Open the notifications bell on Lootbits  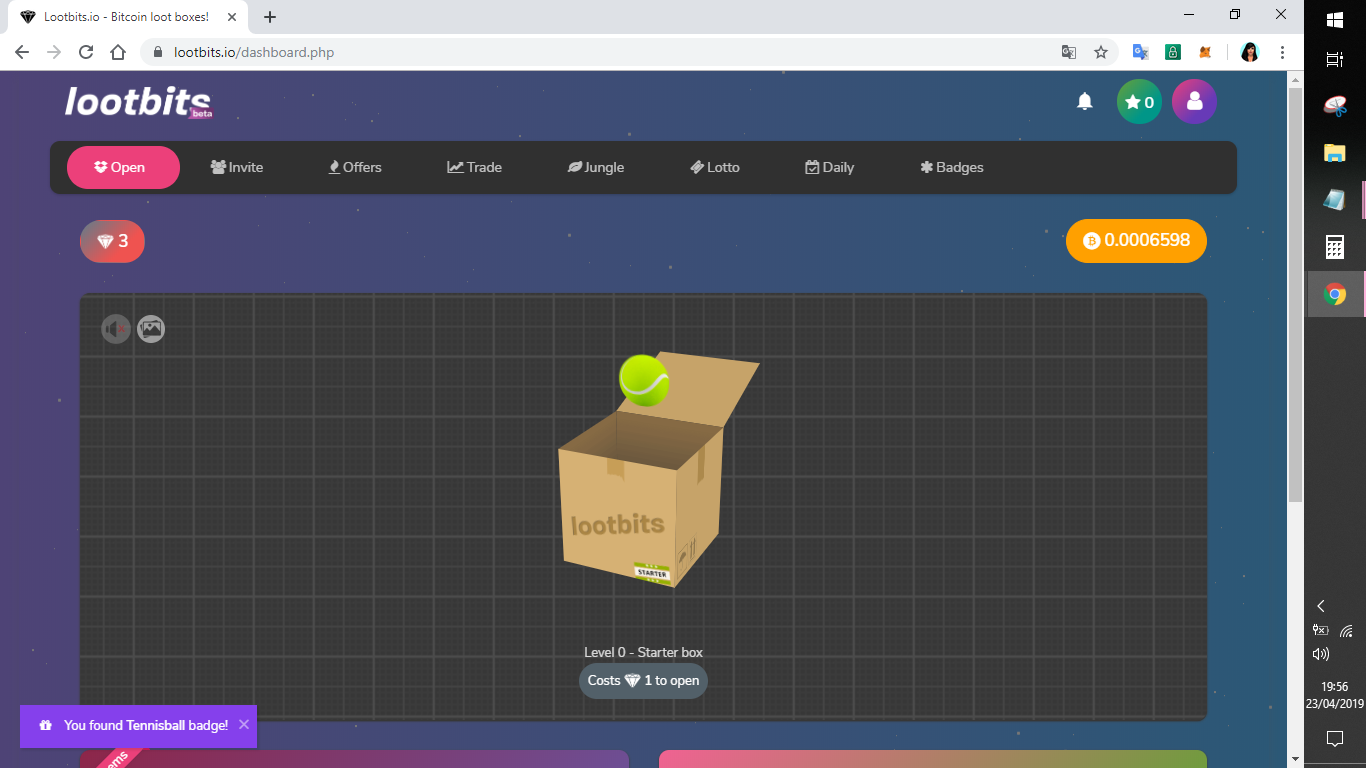1084,101
